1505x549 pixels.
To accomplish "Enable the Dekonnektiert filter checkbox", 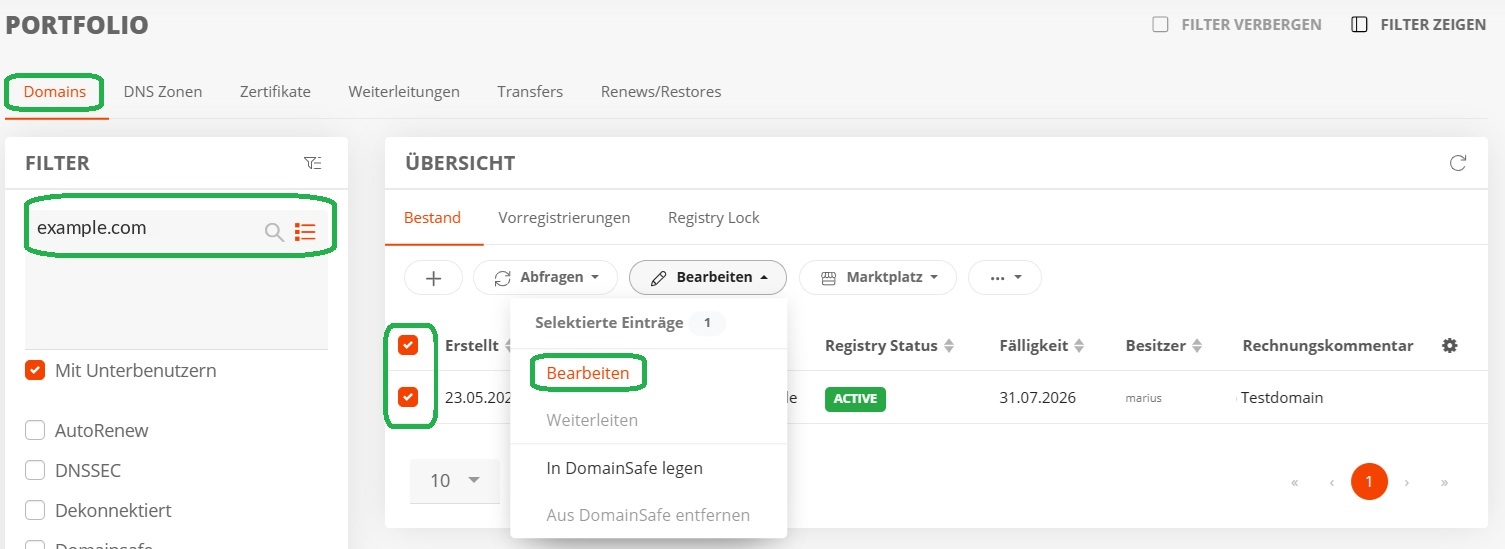I will [x=35, y=510].
